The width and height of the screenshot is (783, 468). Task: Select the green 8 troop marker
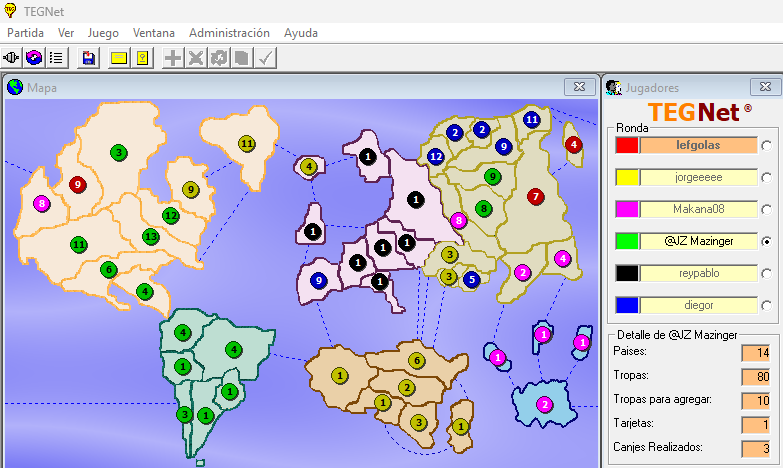tap(483, 208)
